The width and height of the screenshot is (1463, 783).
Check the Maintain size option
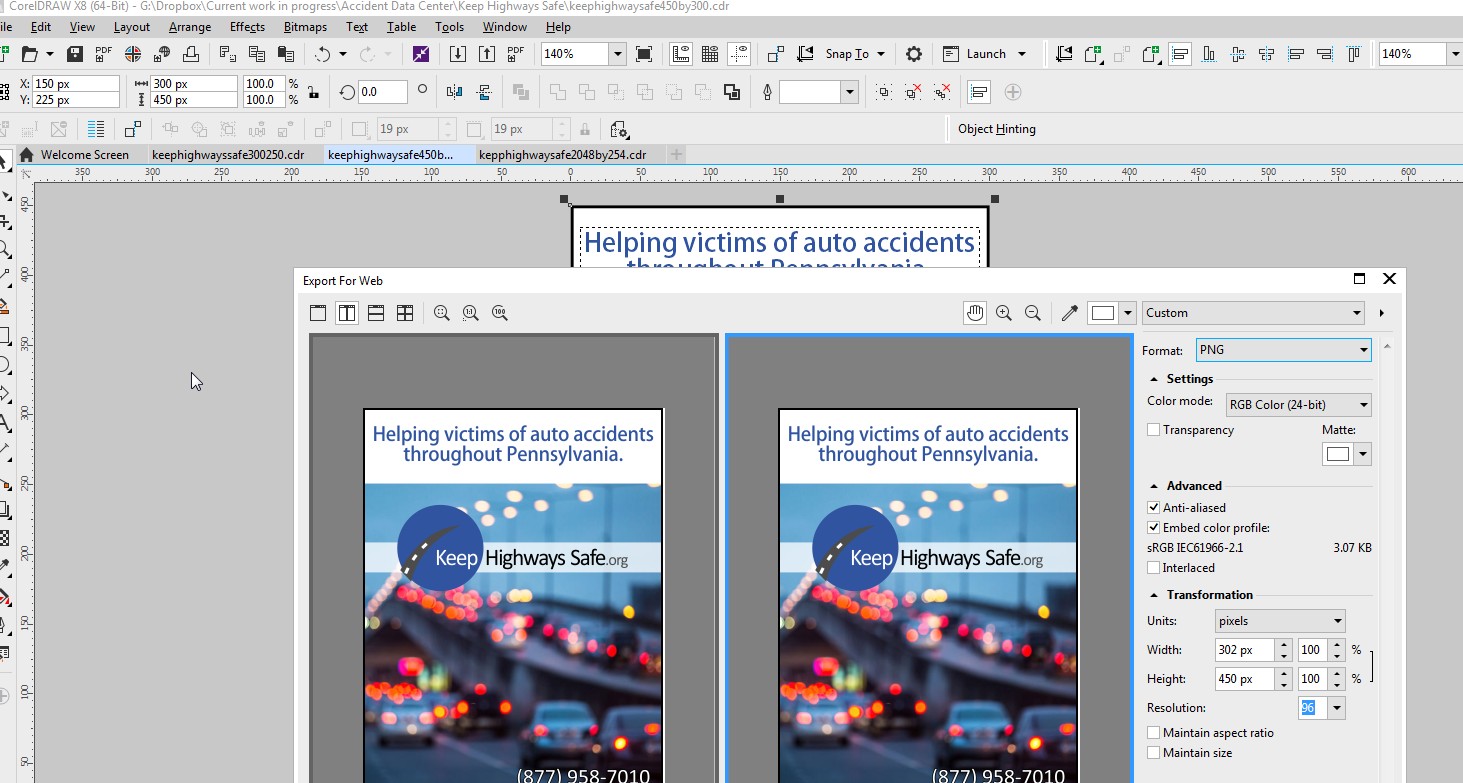click(1154, 753)
